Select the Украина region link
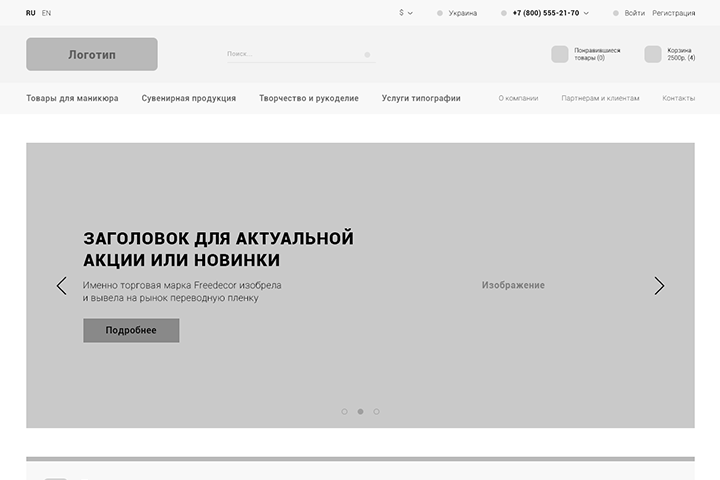720x480 pixels. point(462,13)
